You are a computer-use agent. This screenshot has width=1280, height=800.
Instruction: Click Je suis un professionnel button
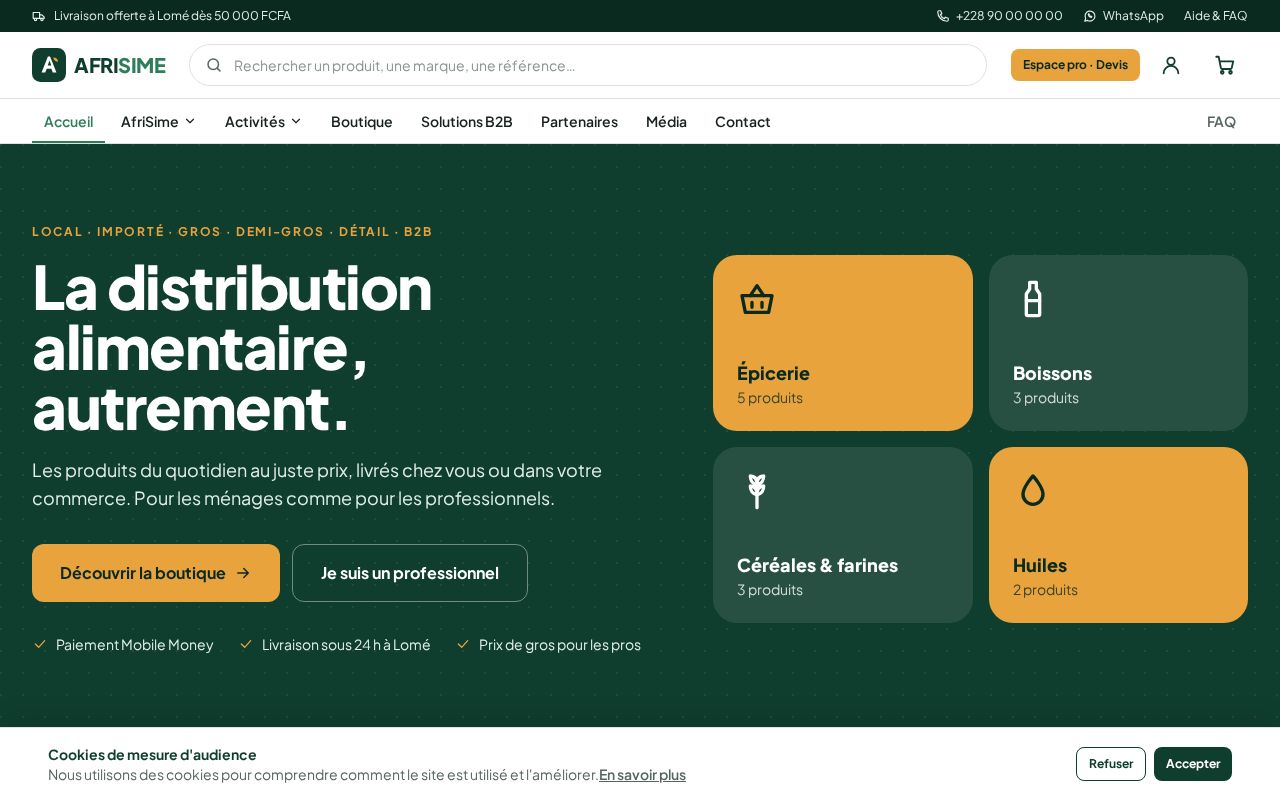tap(410, 573)
